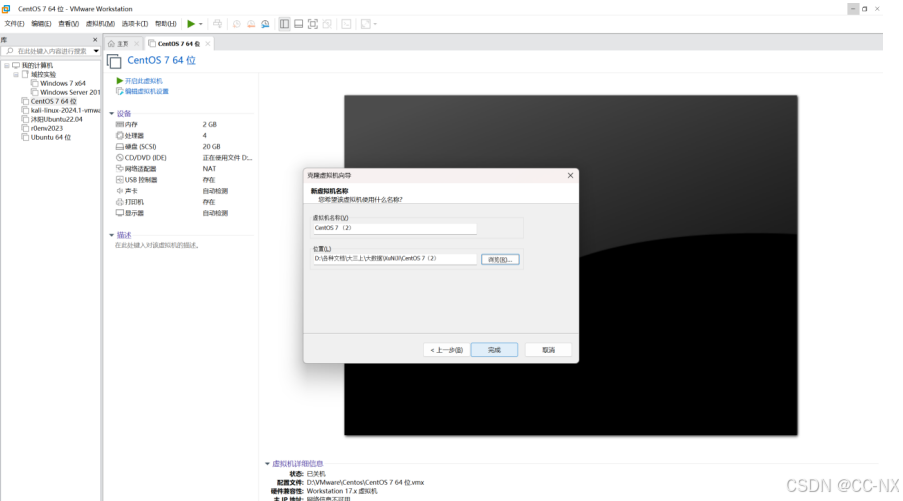Open the library search filter dropdown arrow
The height and width of the screenshot is (501, 903).
tap(96, 51)
